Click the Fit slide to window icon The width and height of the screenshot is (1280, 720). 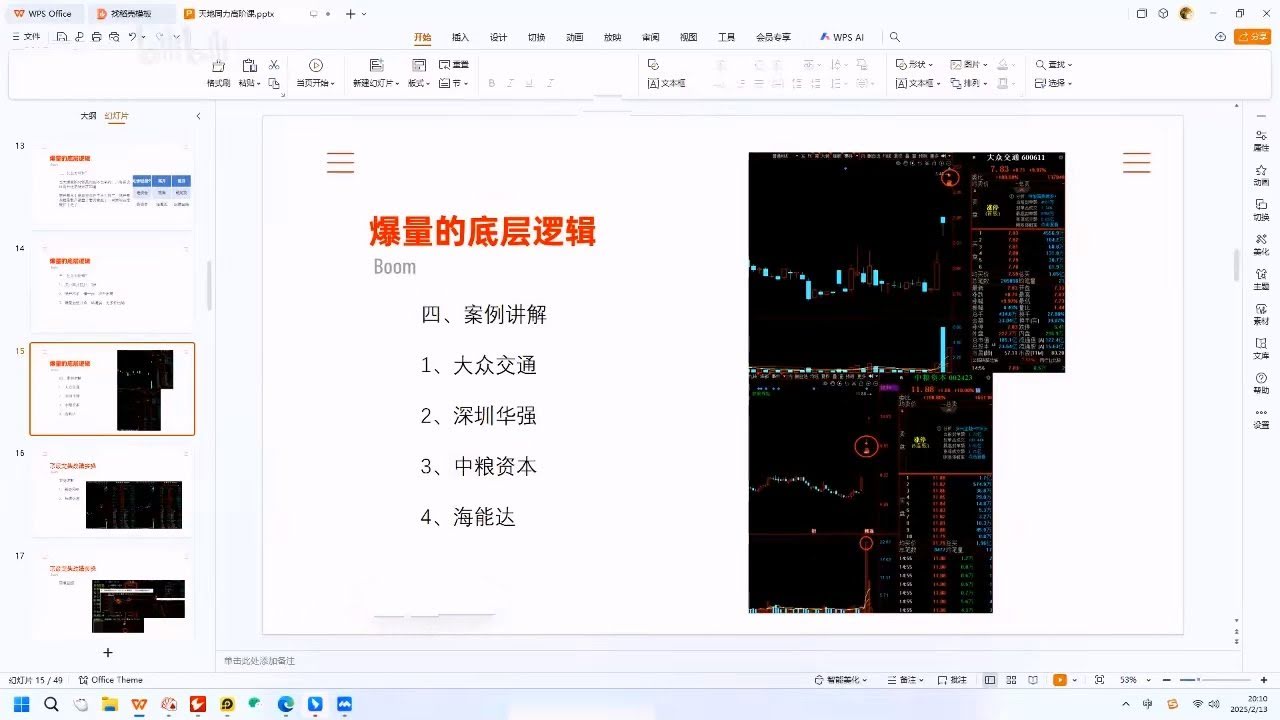[1100, 680]
